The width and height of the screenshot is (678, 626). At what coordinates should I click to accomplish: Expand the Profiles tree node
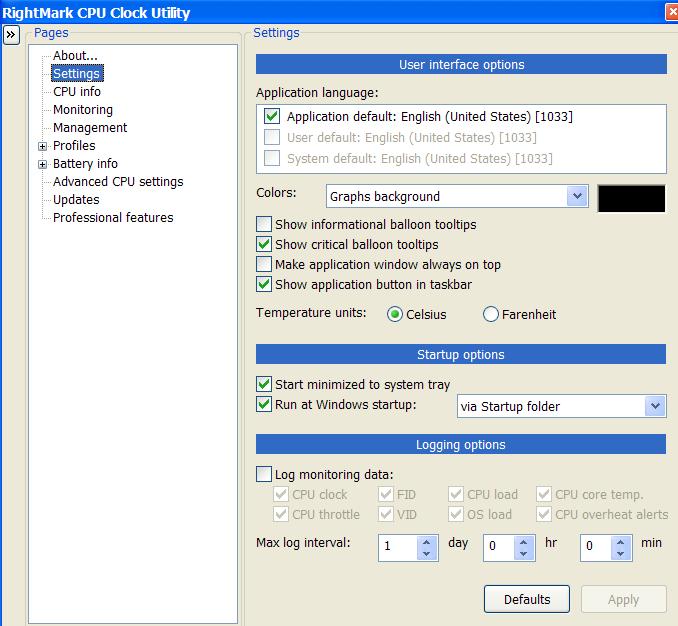tap(42, 146)
